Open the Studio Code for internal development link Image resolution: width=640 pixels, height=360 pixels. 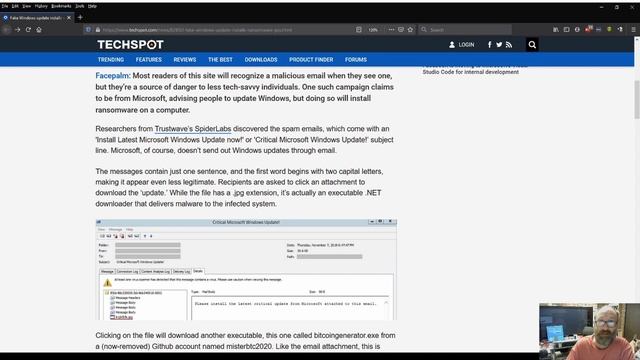coord(471,72)
